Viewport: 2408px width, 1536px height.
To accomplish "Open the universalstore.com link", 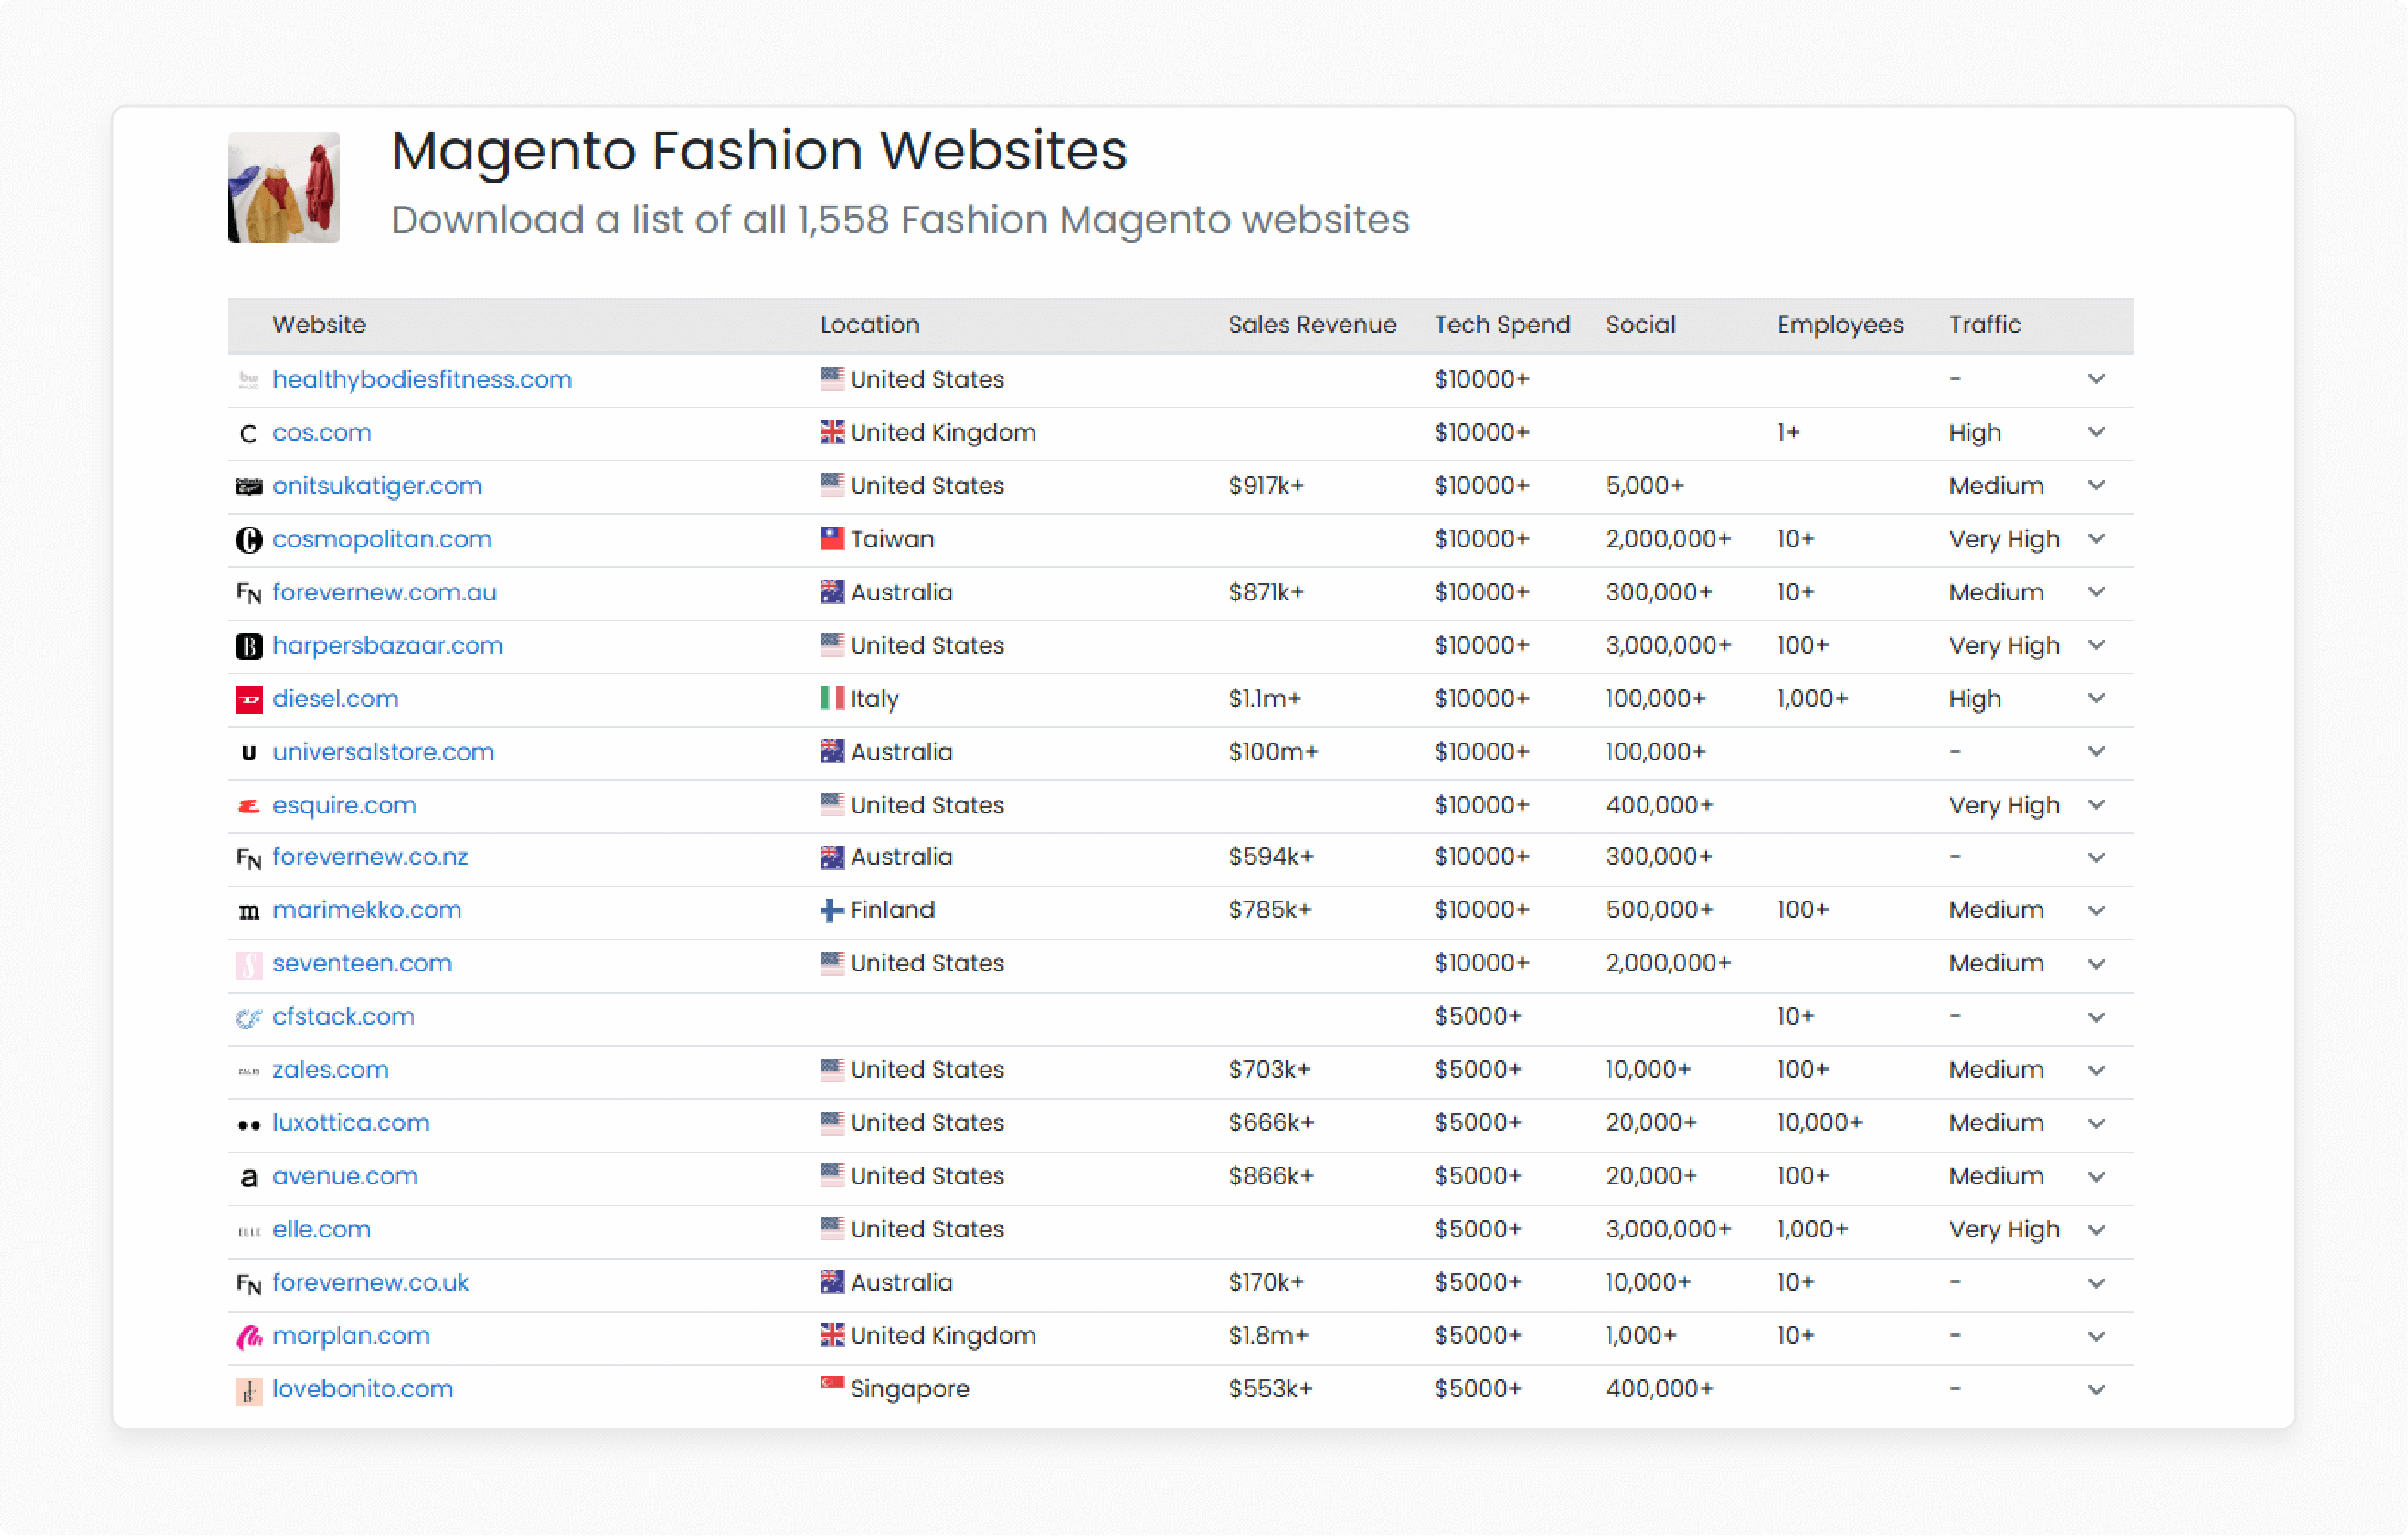I will (x=383, y=751).
